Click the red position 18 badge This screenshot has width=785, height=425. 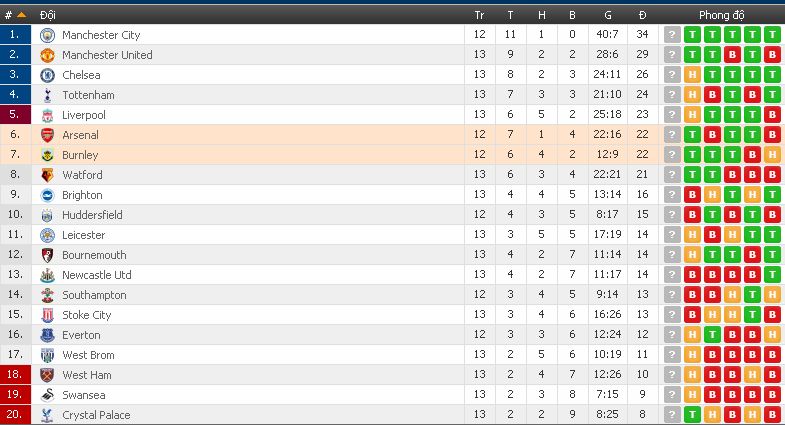click(14, 375)
